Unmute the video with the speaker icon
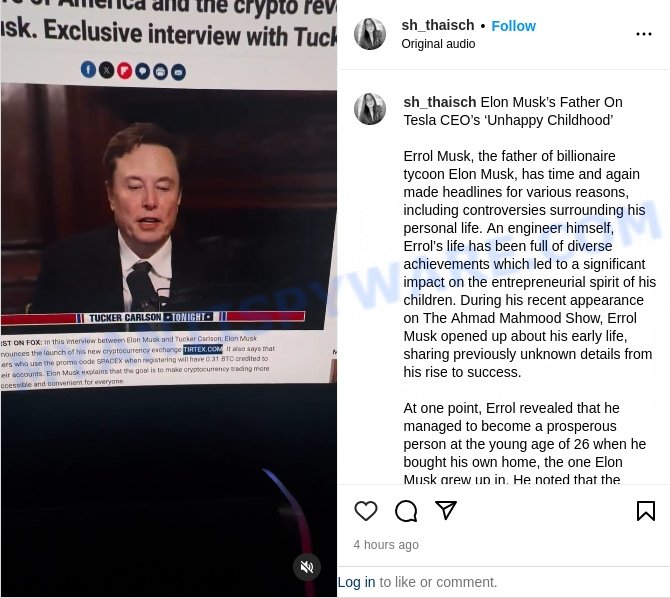Viewport: 670px width, 598px height. 307,567
